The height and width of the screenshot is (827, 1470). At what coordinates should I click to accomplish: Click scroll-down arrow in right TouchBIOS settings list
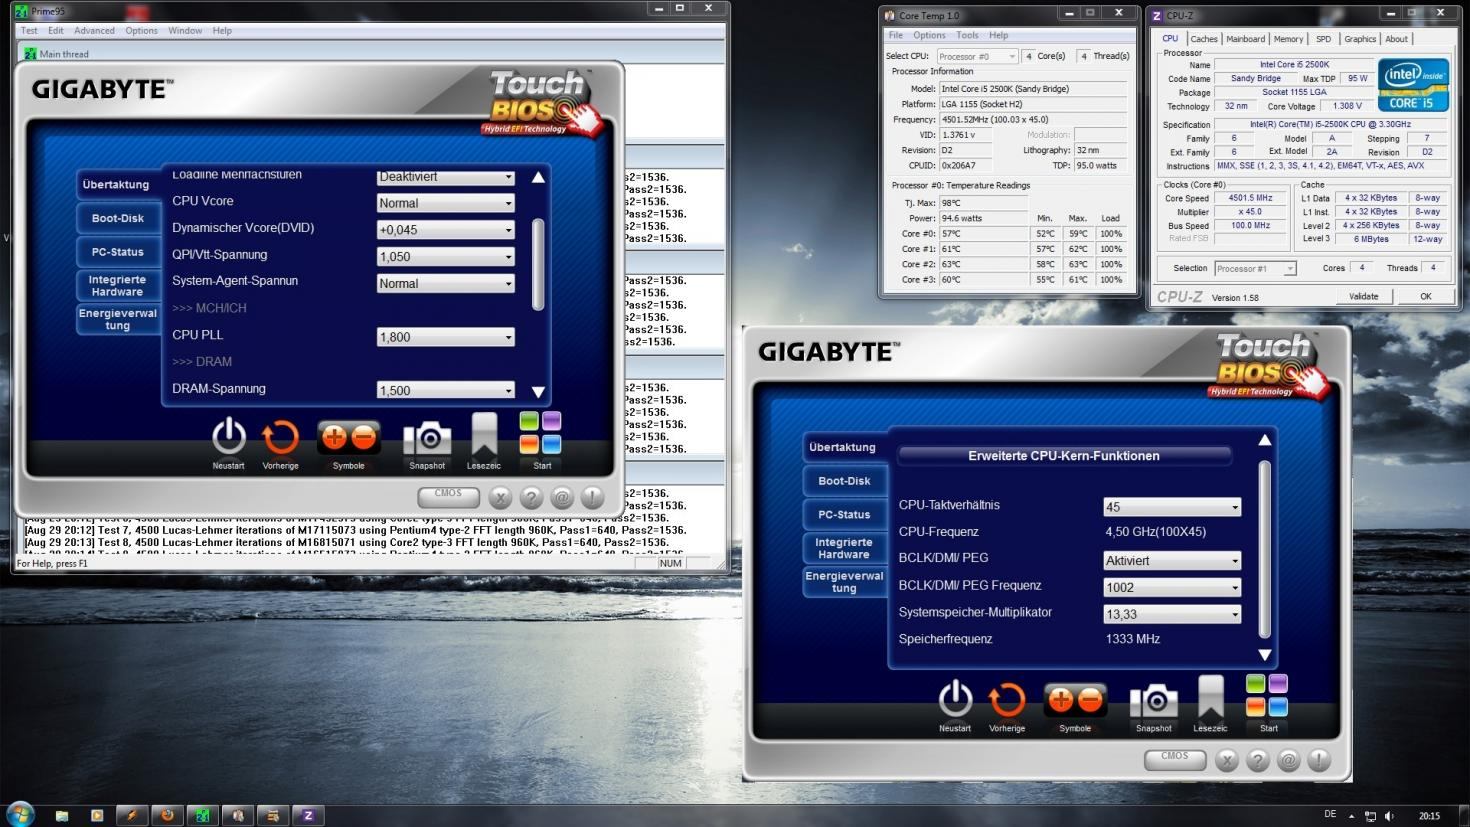click(1264, 655)
